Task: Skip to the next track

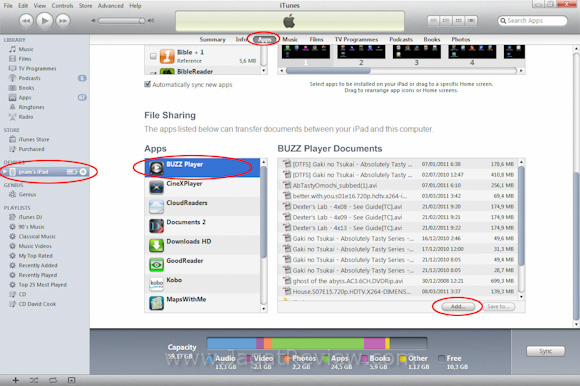Action: point(63,21)
